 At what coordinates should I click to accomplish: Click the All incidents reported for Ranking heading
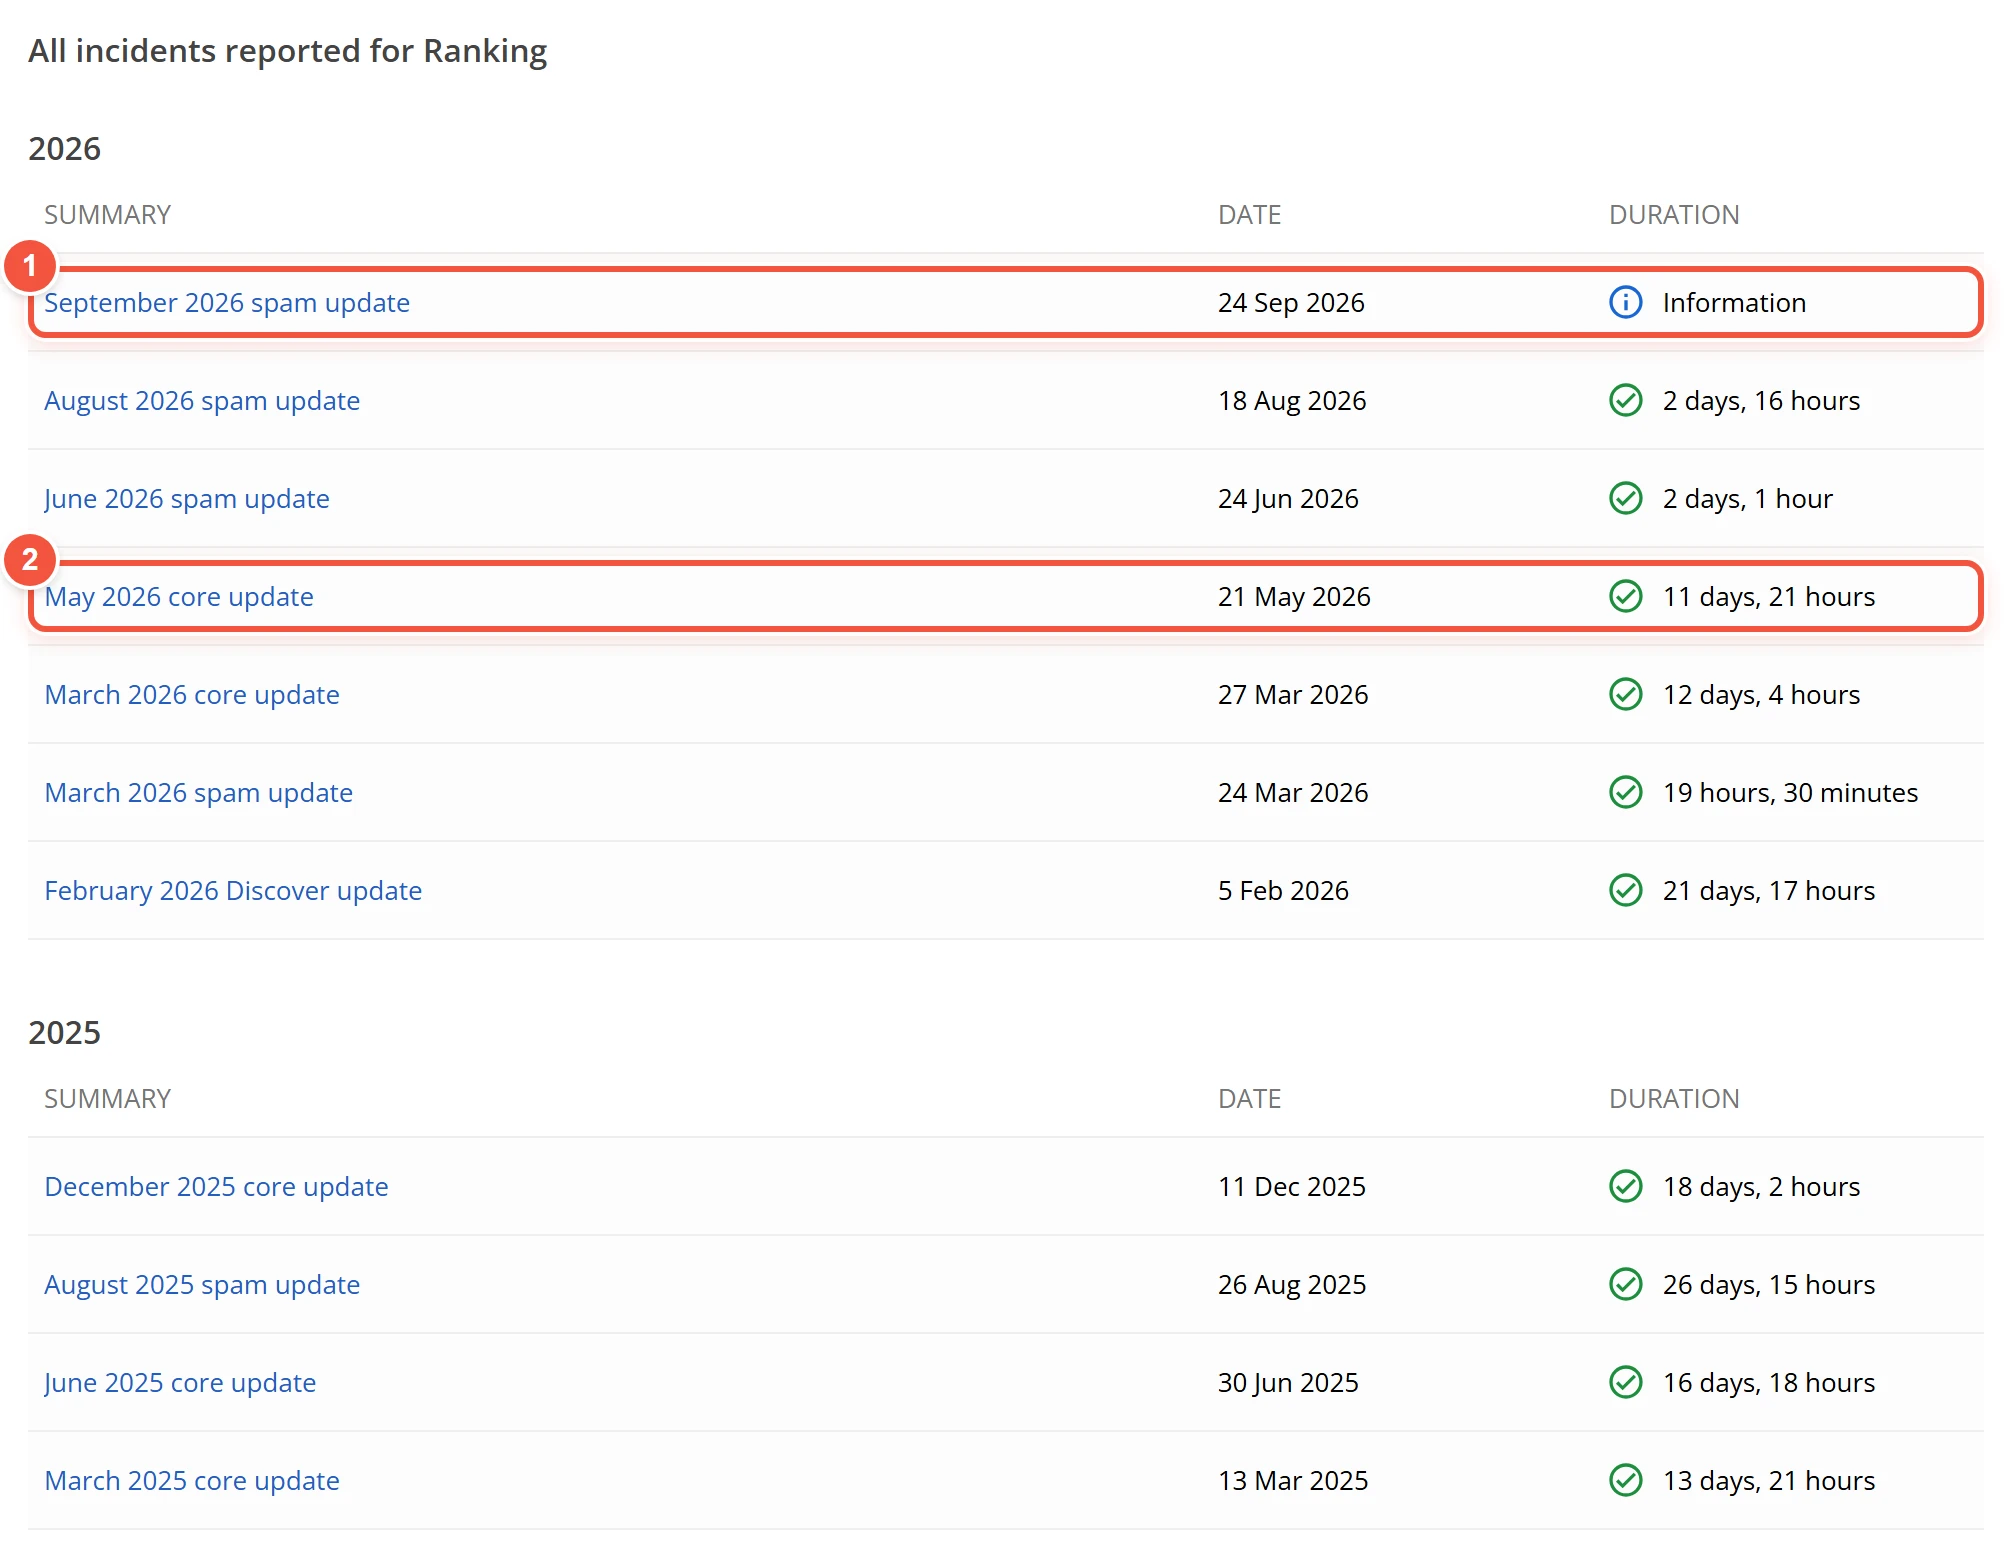287,51
